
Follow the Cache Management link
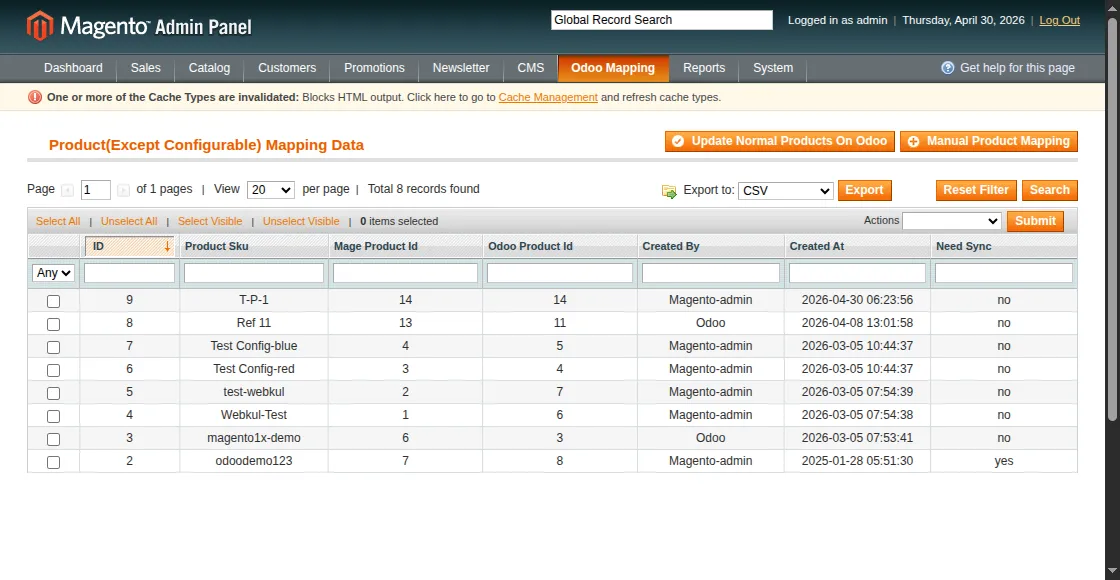pos(548,97)
